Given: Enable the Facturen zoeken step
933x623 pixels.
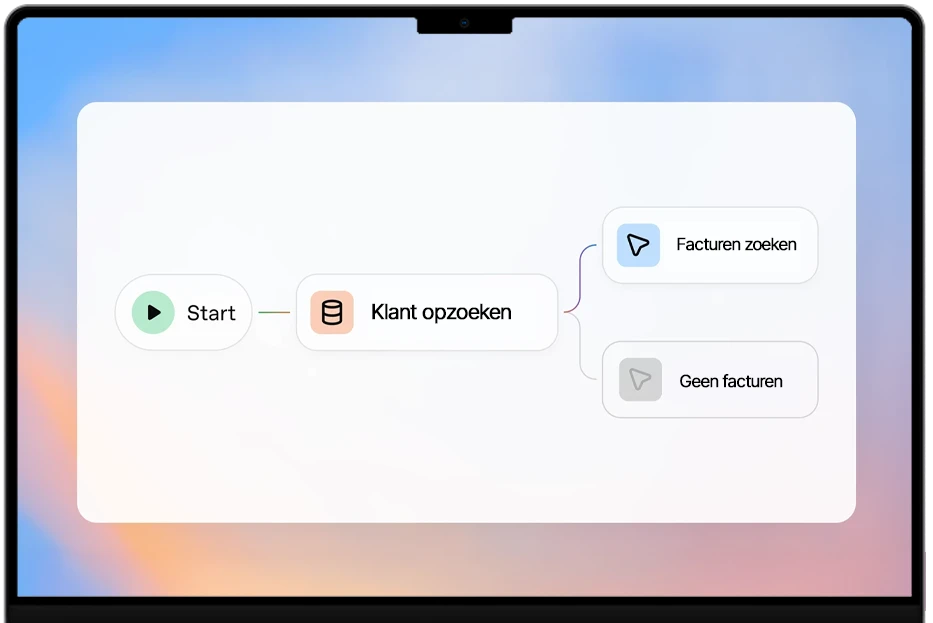Looking at the screenshot, I should click(710, 244).
